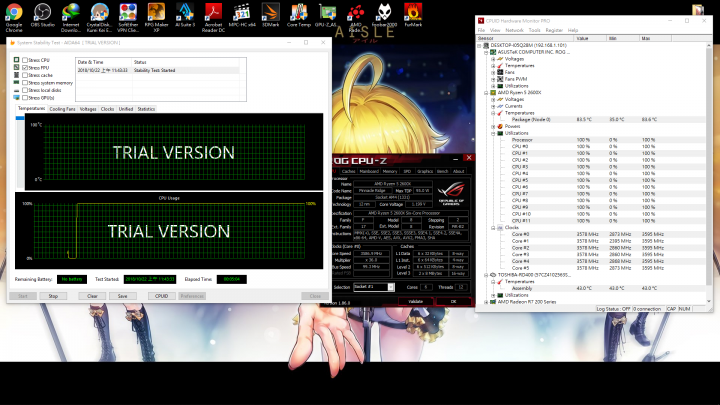This screenshot has height=405, width=720.
Task: Open the SoftEther VPN Client shortcut
Action: [x=128, y=17]
